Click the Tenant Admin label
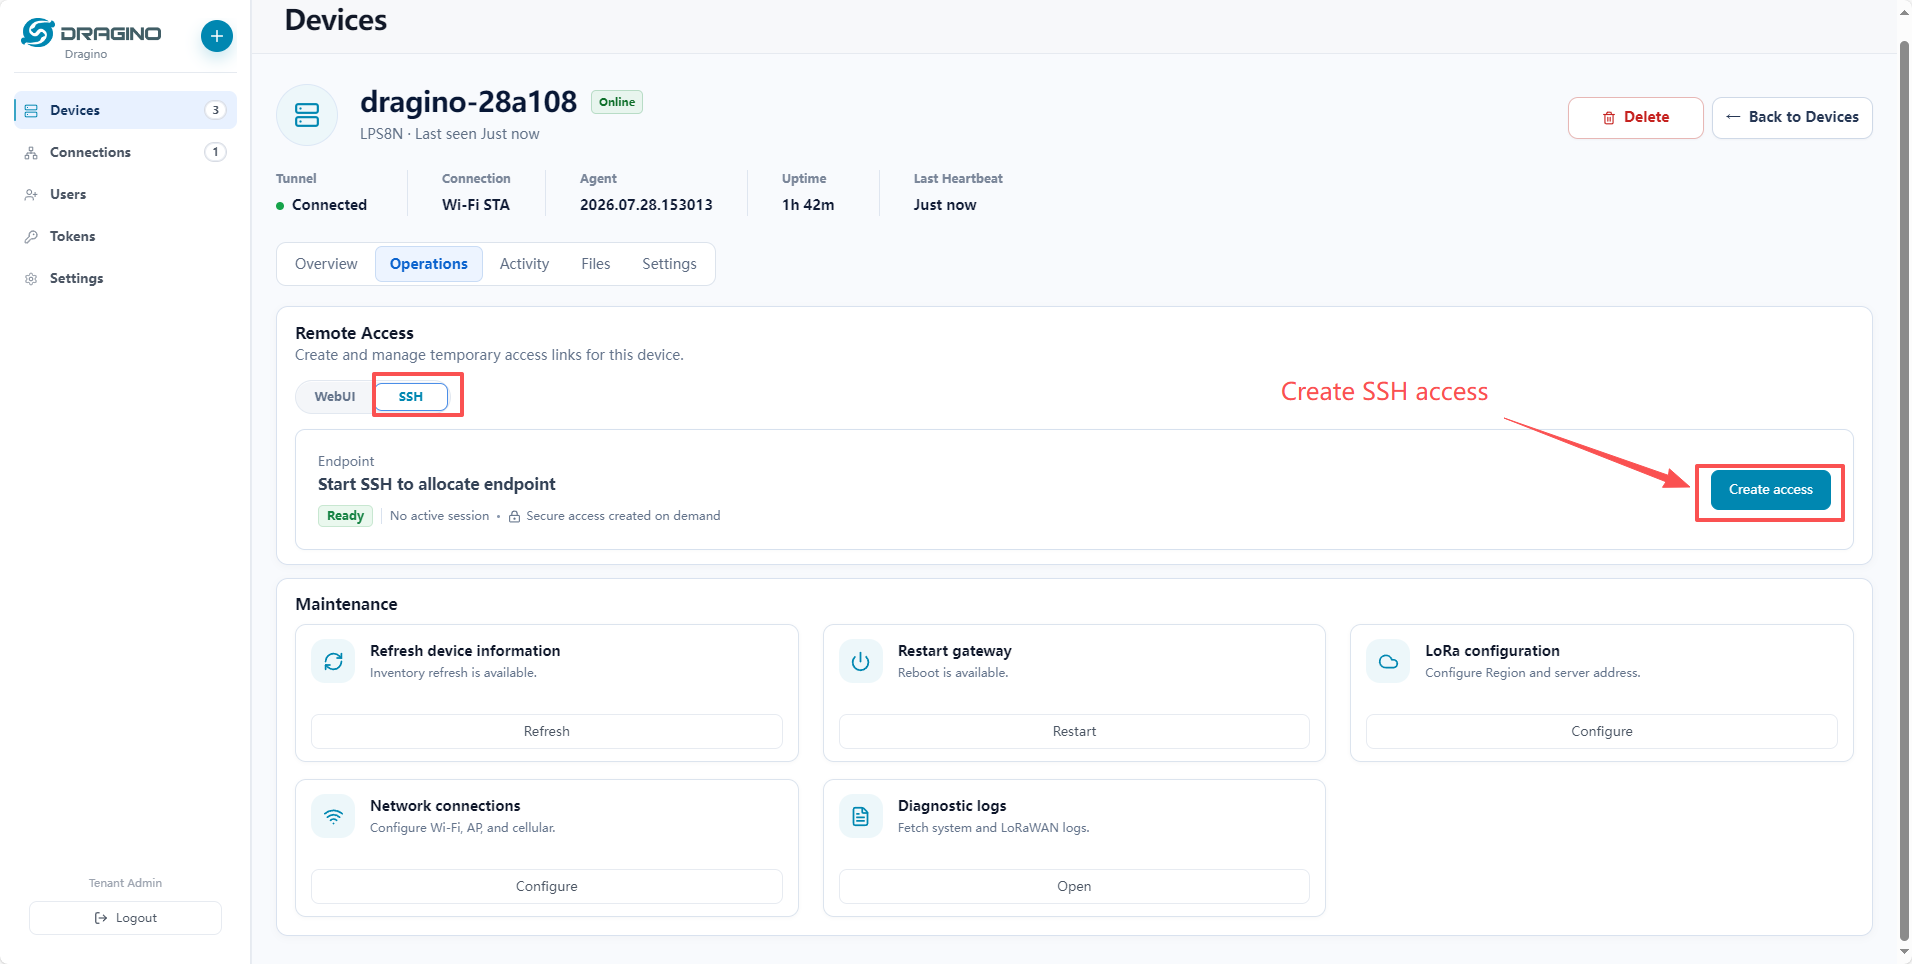 (125, 883)
